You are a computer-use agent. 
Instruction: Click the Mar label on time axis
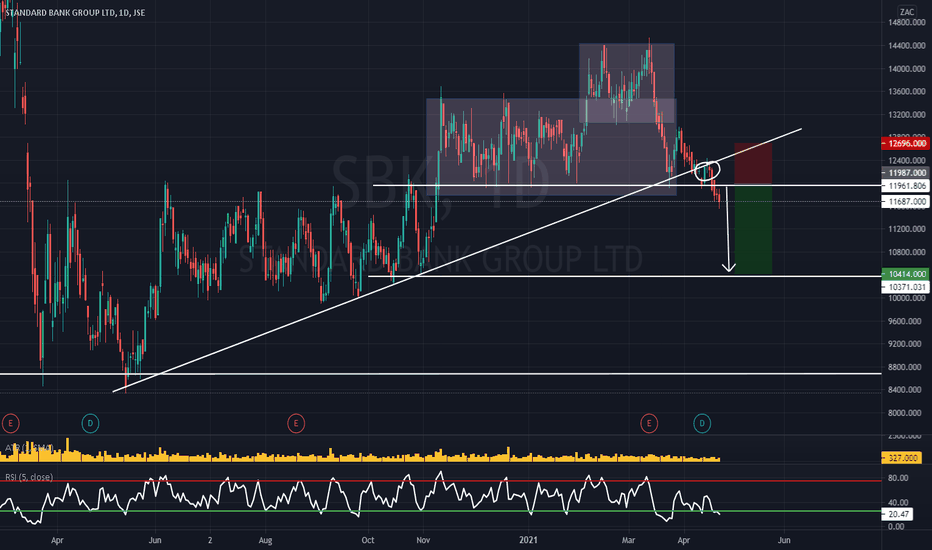628,540
